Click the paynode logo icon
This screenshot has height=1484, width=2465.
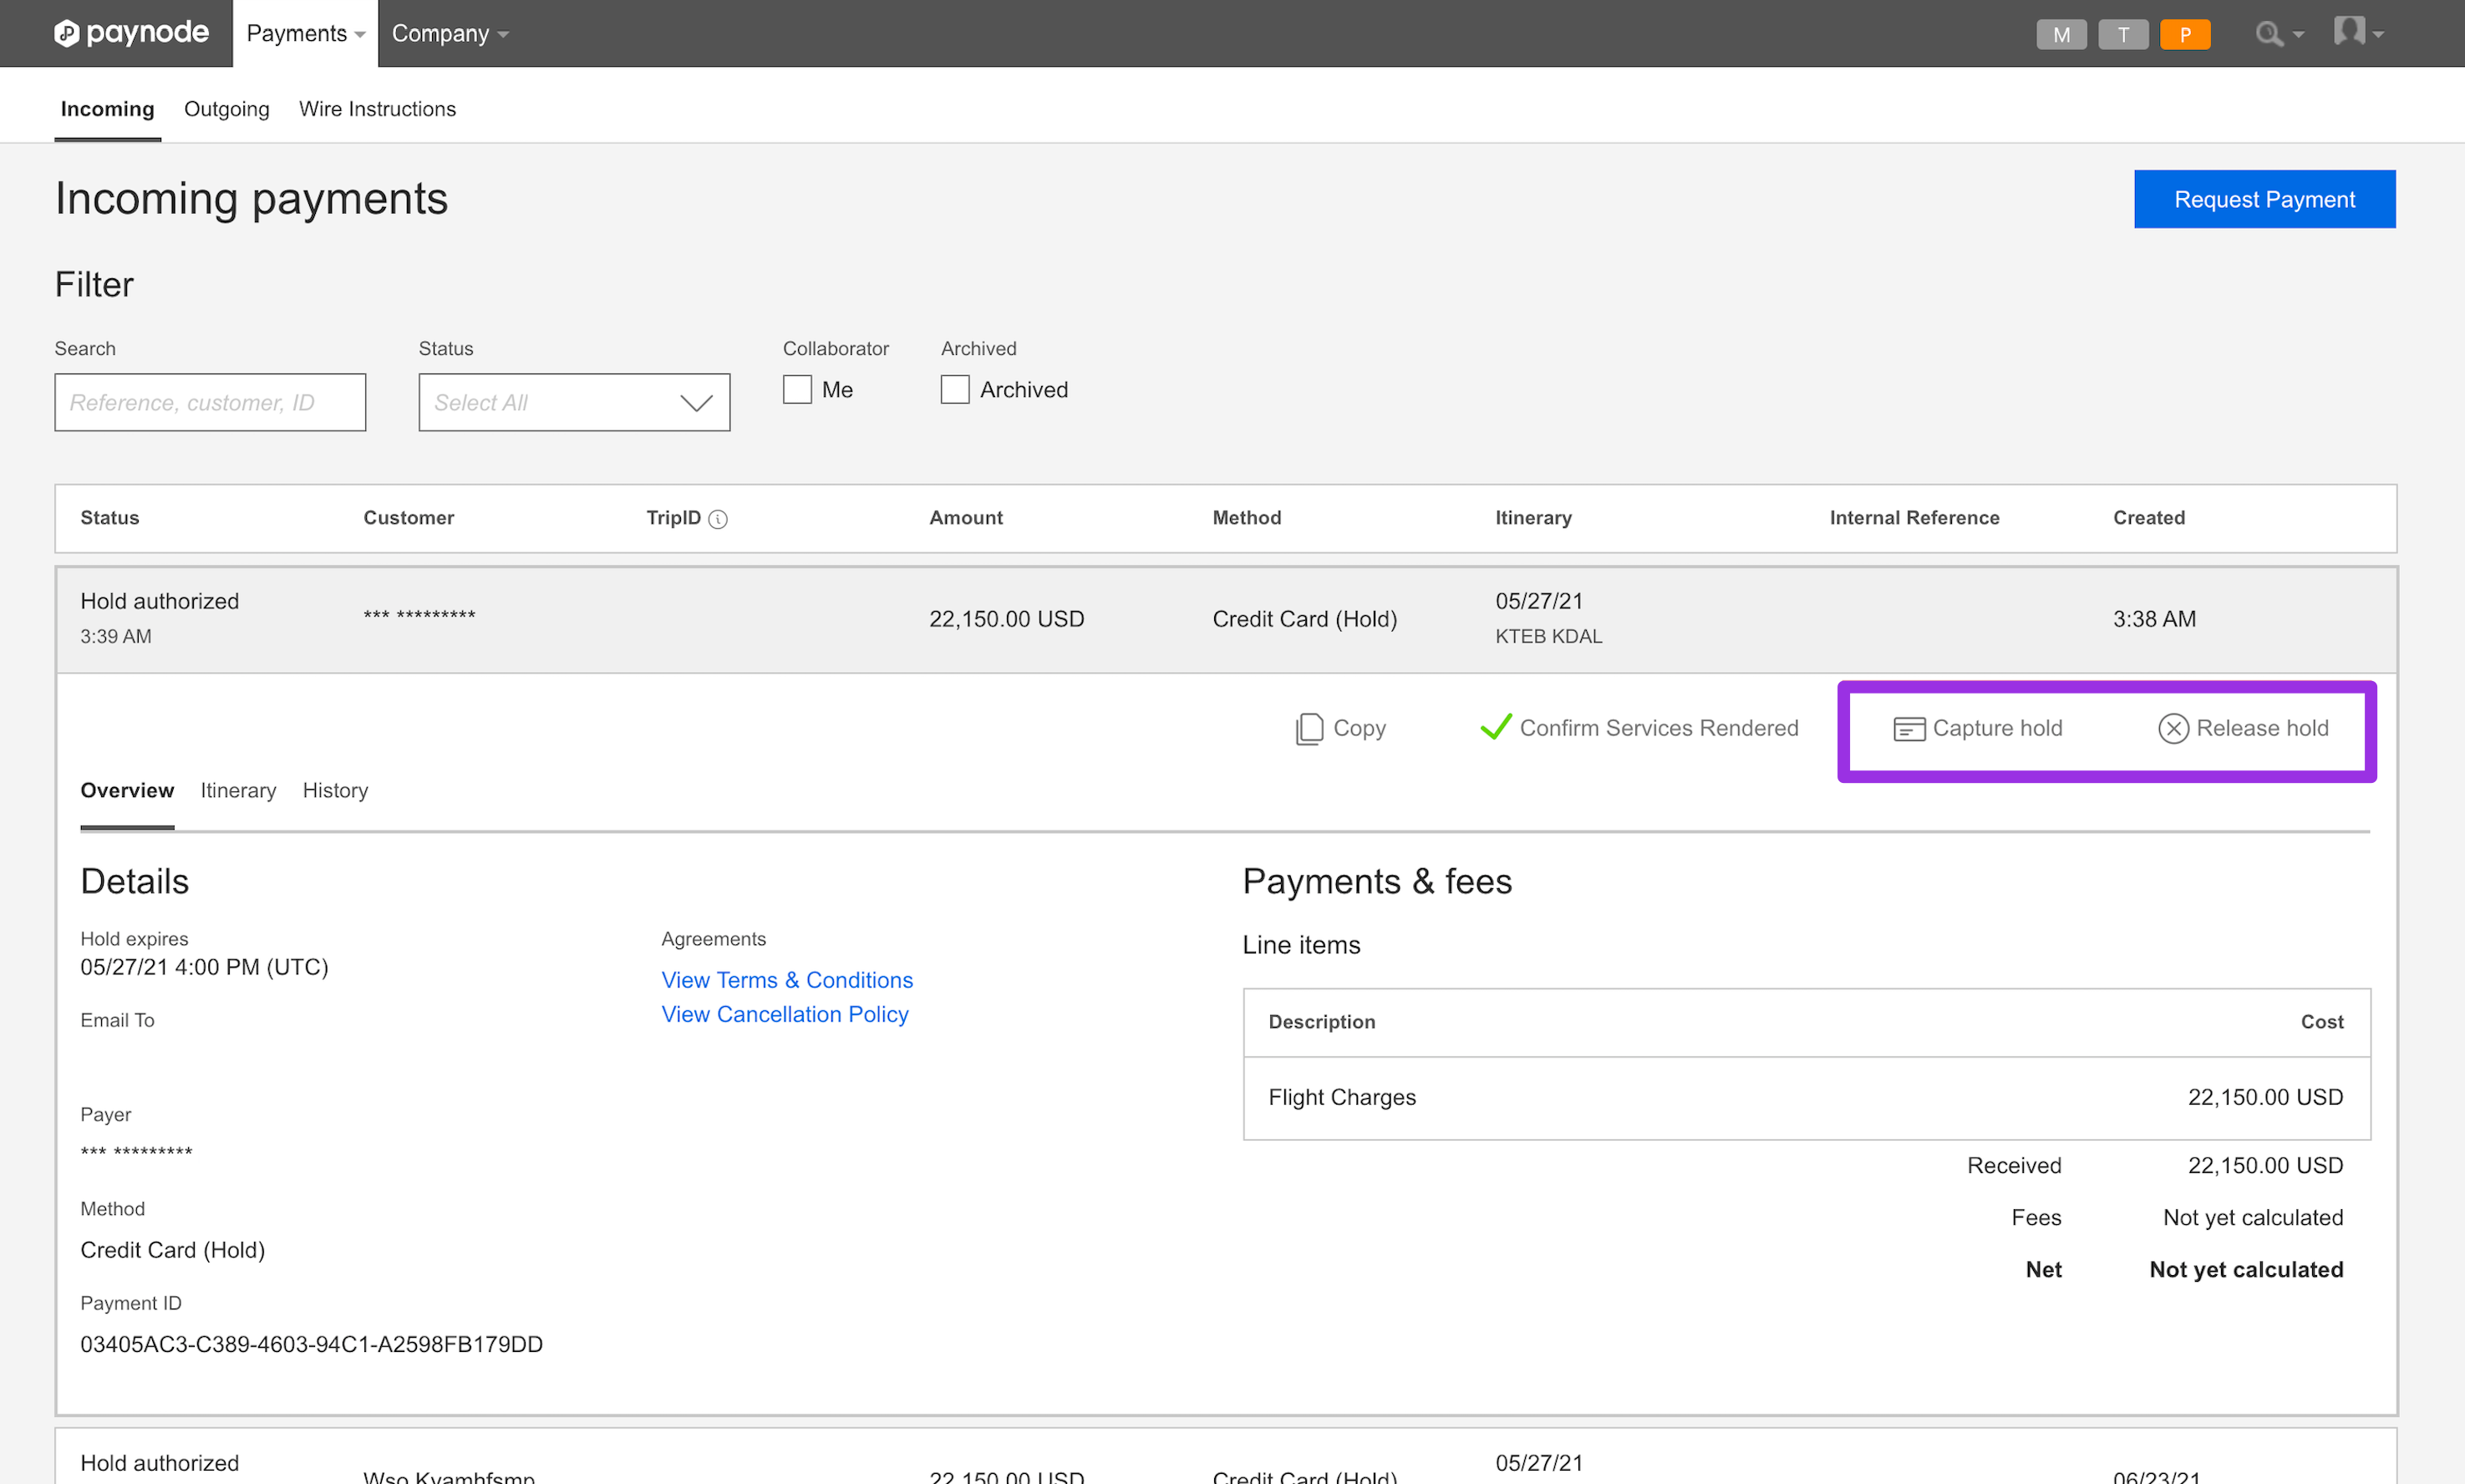(x=66, y=33)
